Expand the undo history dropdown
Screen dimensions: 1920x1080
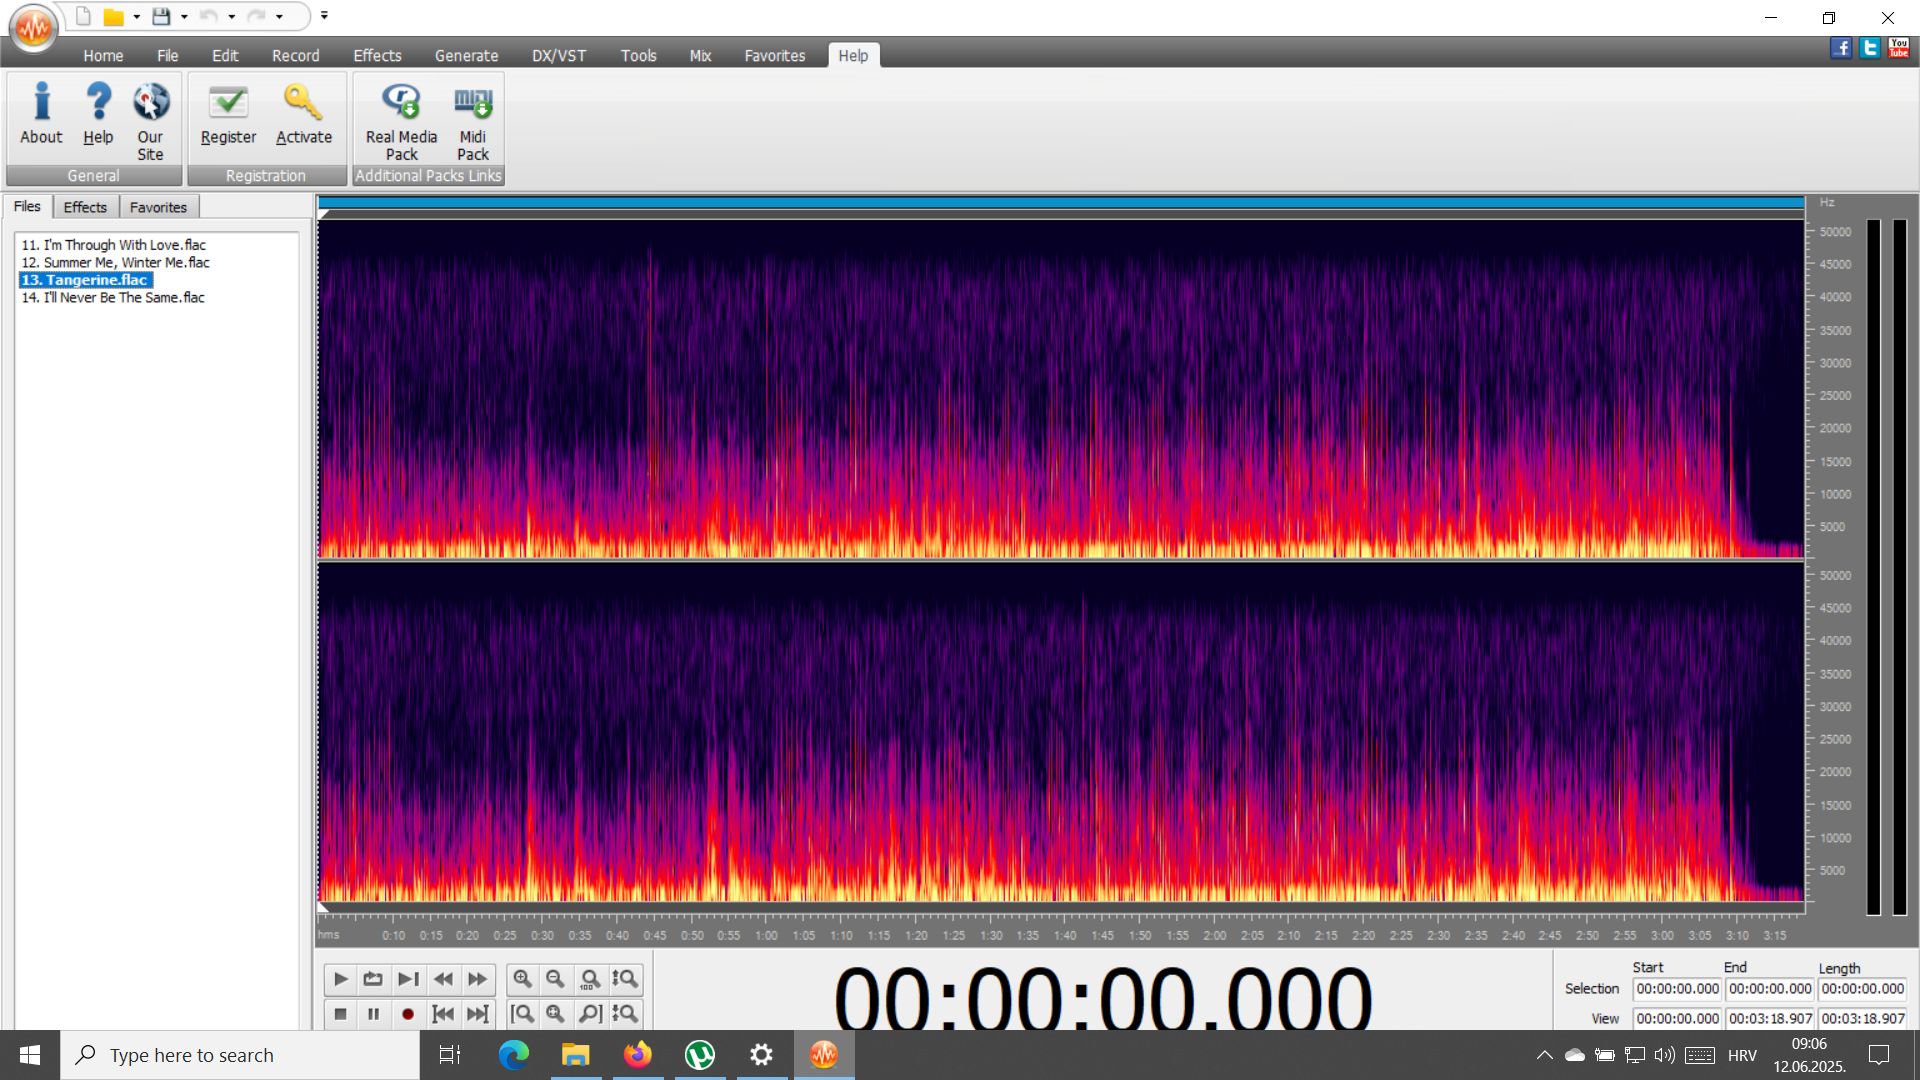[231, 17]
